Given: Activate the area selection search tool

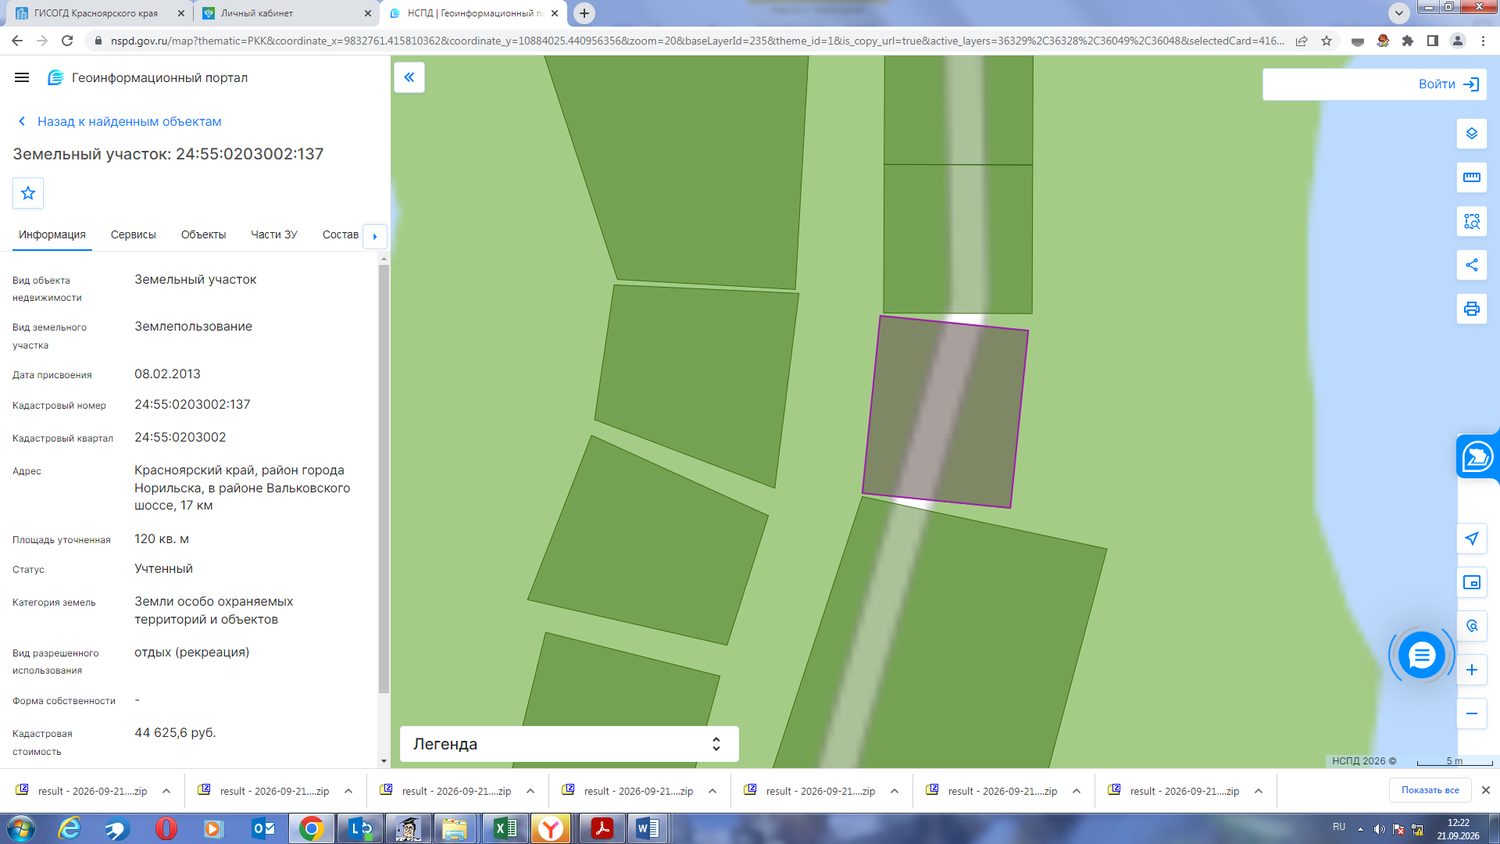Looking at the screenshot, I should pos(1471,221).
